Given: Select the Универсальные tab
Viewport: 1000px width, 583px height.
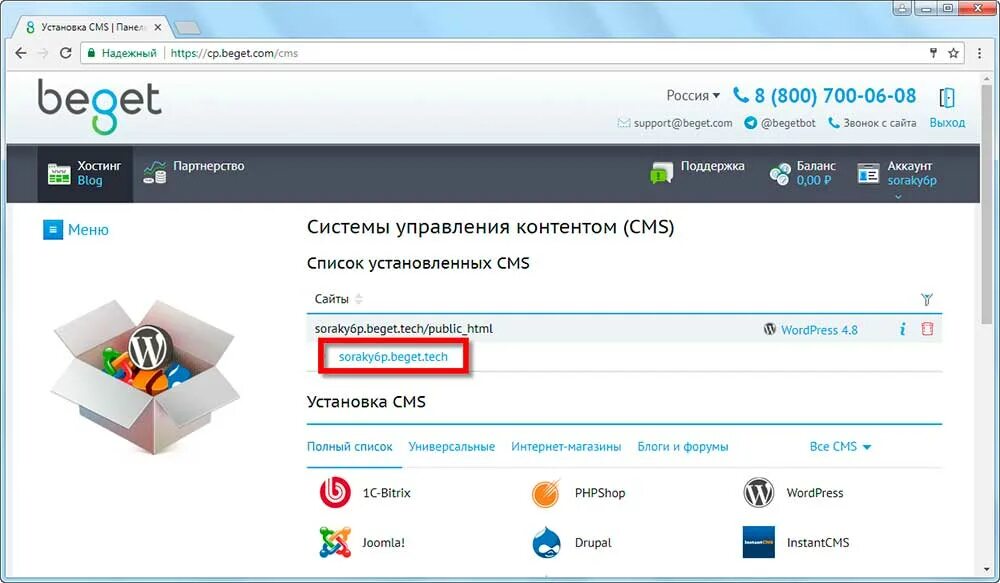Looking at the screenshot, I should pyautogui.click(x=452, y=446).
